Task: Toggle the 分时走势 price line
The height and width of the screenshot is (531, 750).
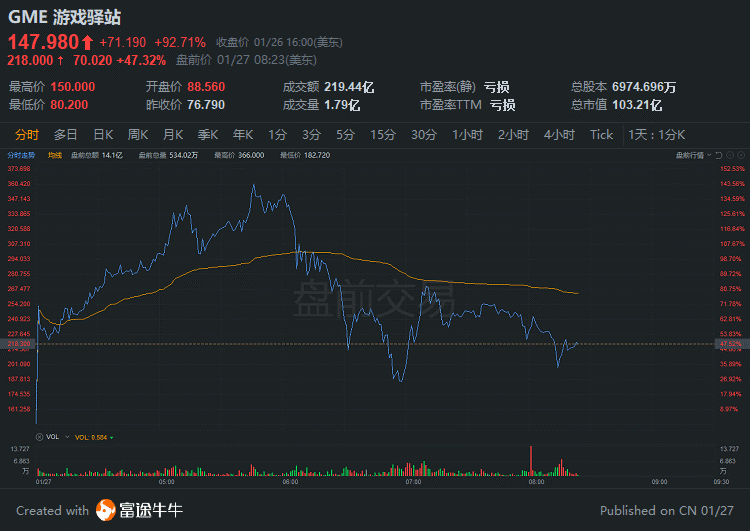Action: [x=21, y=155]
